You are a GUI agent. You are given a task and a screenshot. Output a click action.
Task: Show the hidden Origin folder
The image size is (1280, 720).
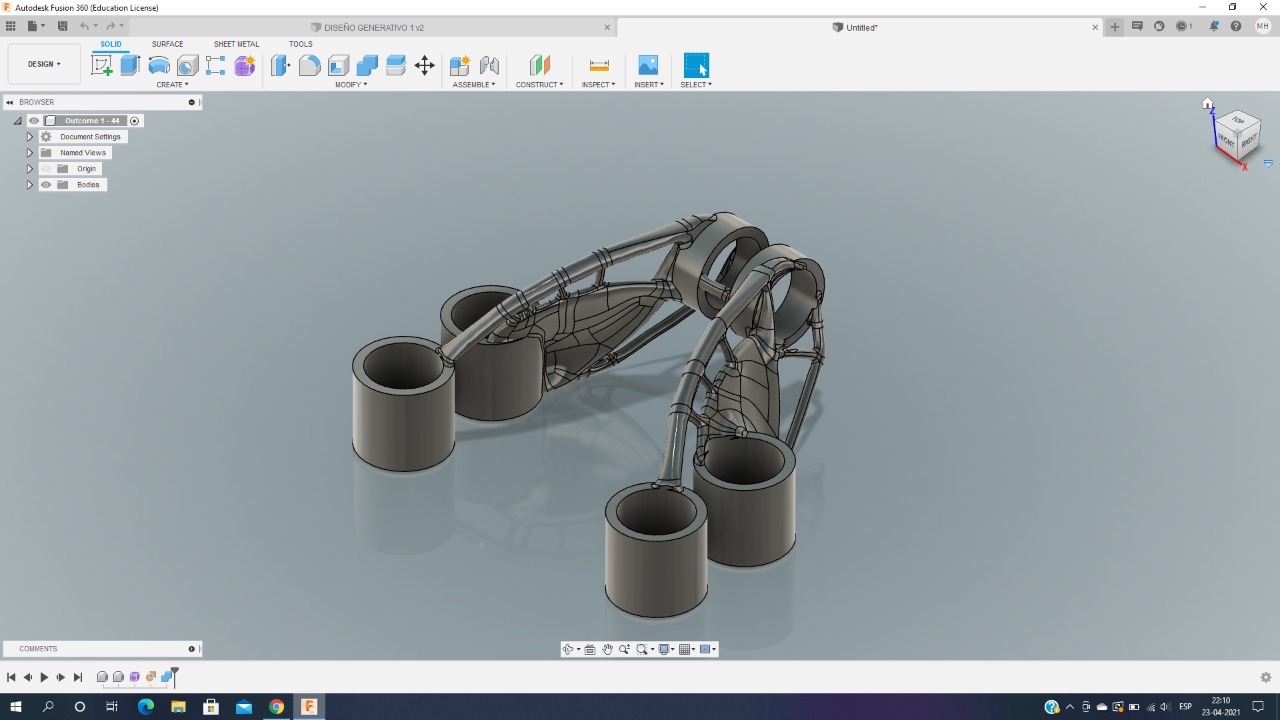point(46,169)
